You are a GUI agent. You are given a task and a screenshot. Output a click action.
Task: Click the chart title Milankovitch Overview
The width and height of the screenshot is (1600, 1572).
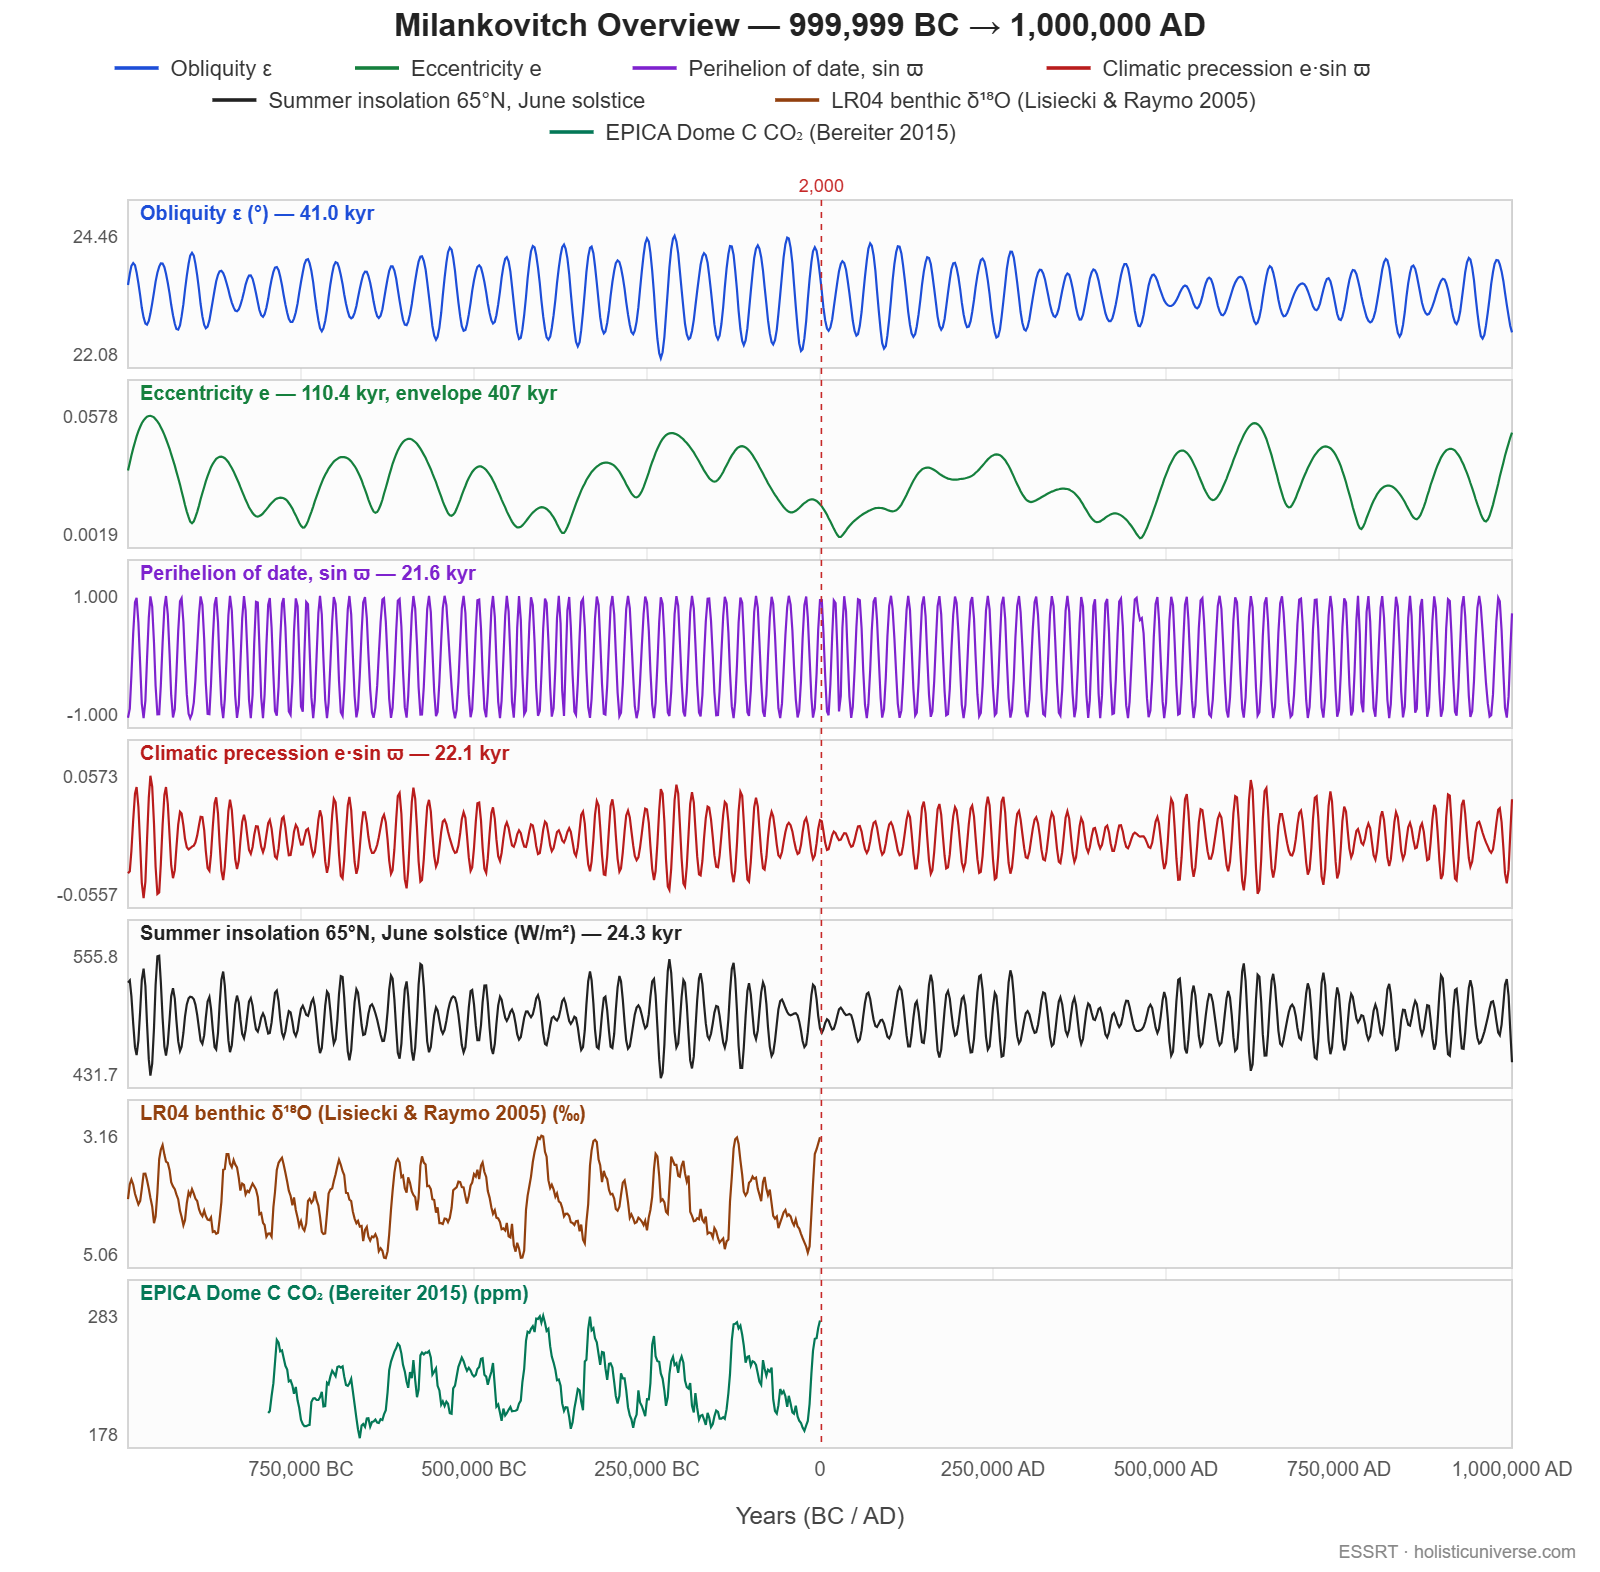point(800,25)
